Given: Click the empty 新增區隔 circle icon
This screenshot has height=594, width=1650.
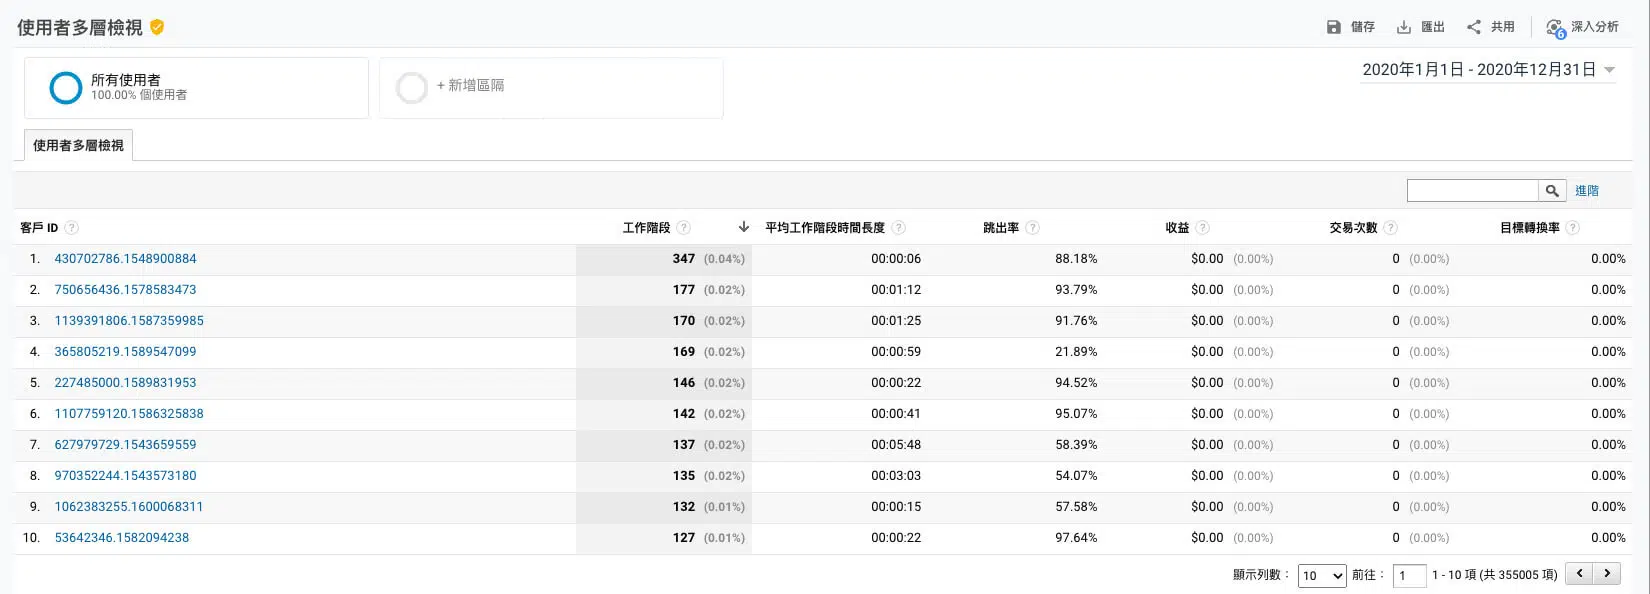Looking at the screenshot, I should pyautogui.click(x=412, y=88).
